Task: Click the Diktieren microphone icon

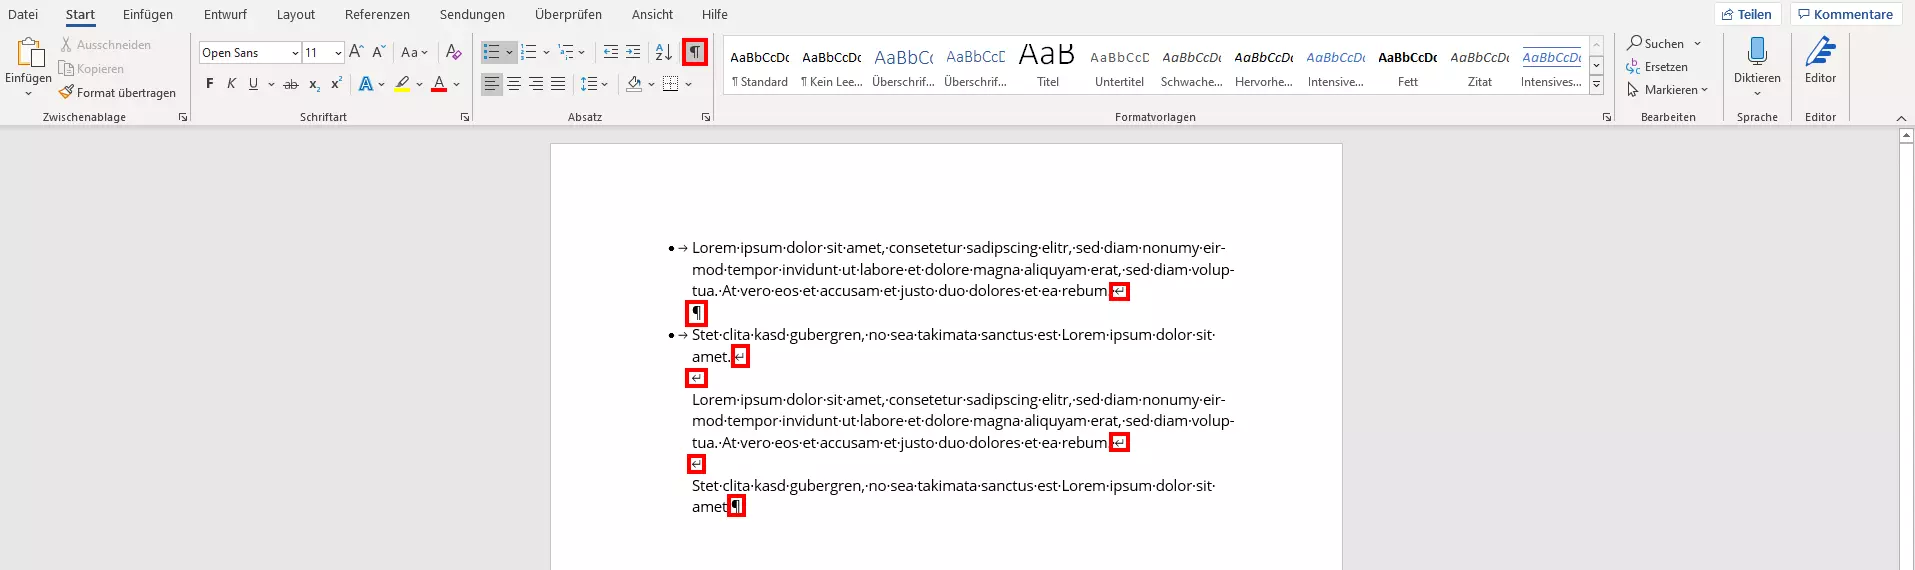Action: [x=1757, y=52]
